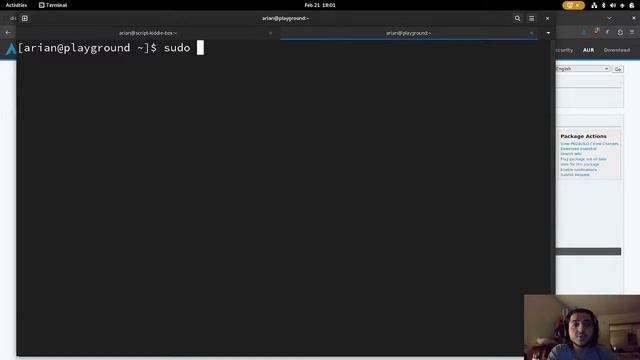The width and height of the screenshot is (640, 360).
Task: Close the arian@playground tab
Action: 531,33
